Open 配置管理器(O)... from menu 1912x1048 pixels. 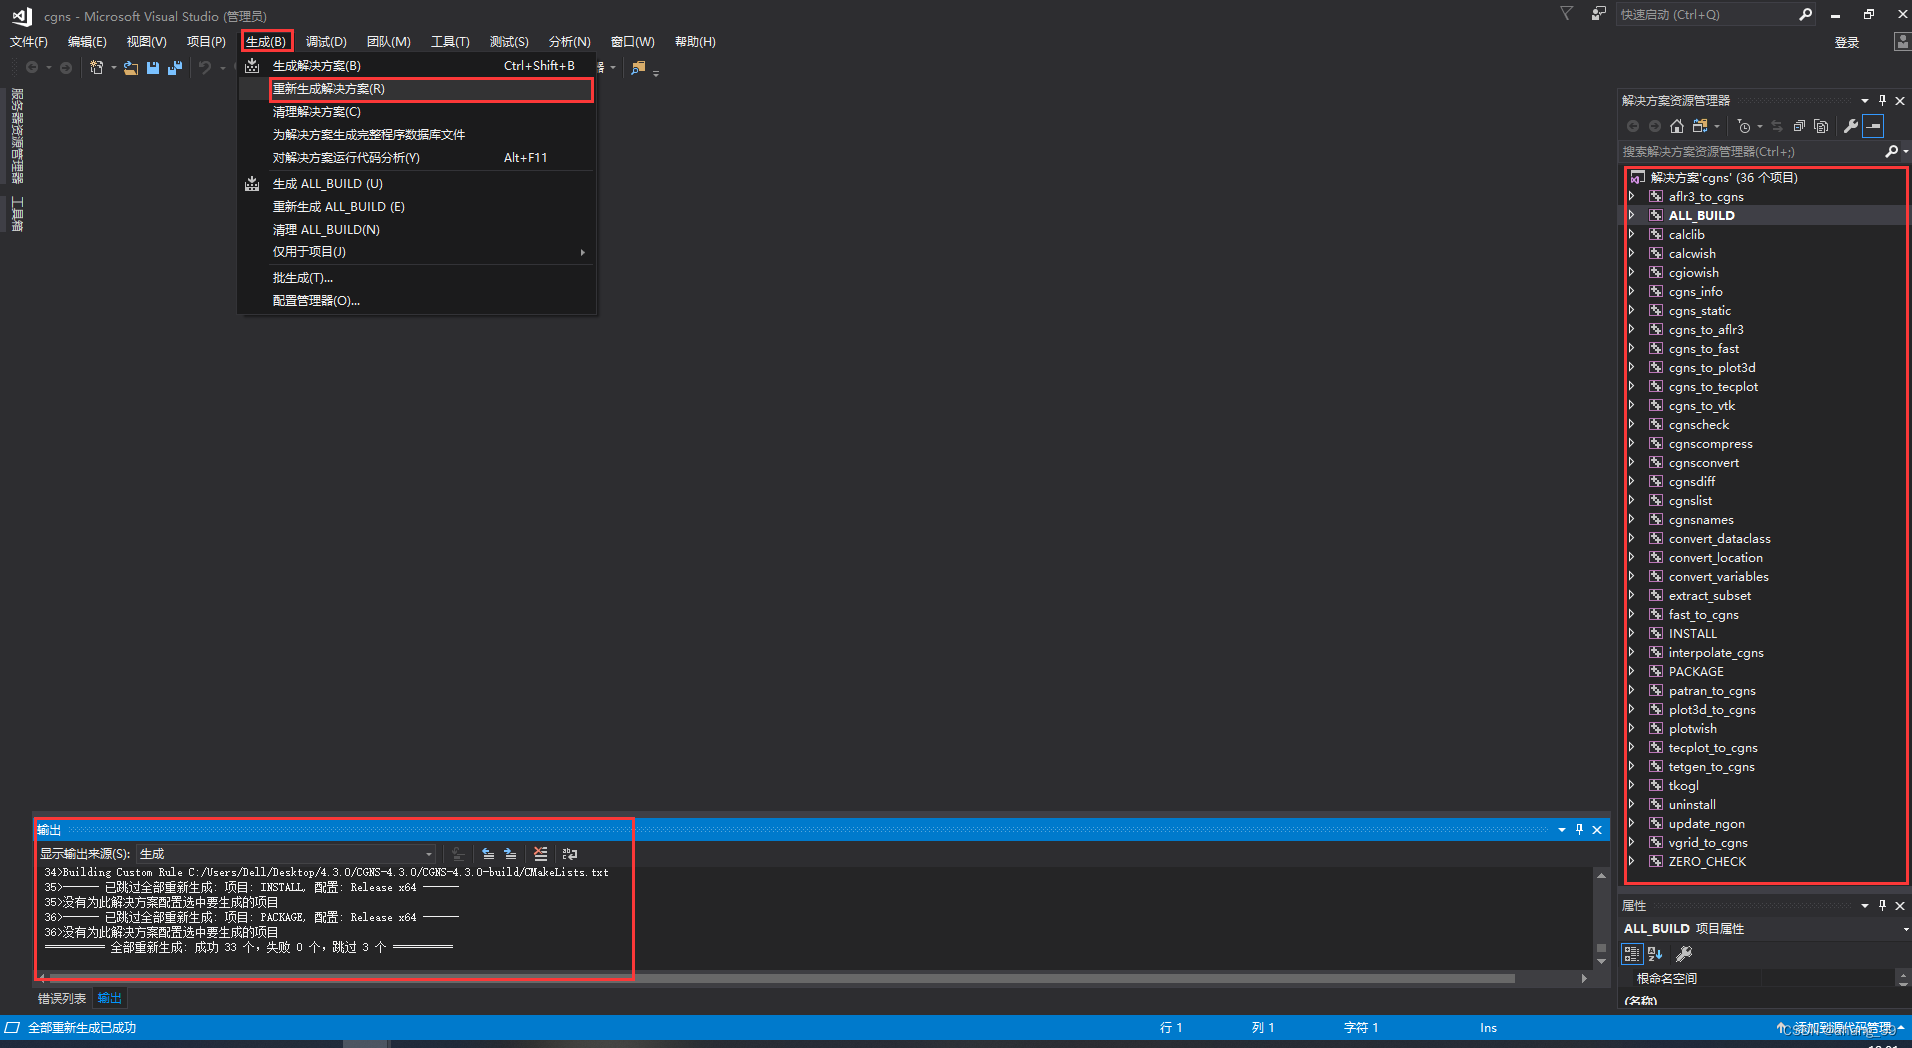pyautogui.click(x=417, y=301)
